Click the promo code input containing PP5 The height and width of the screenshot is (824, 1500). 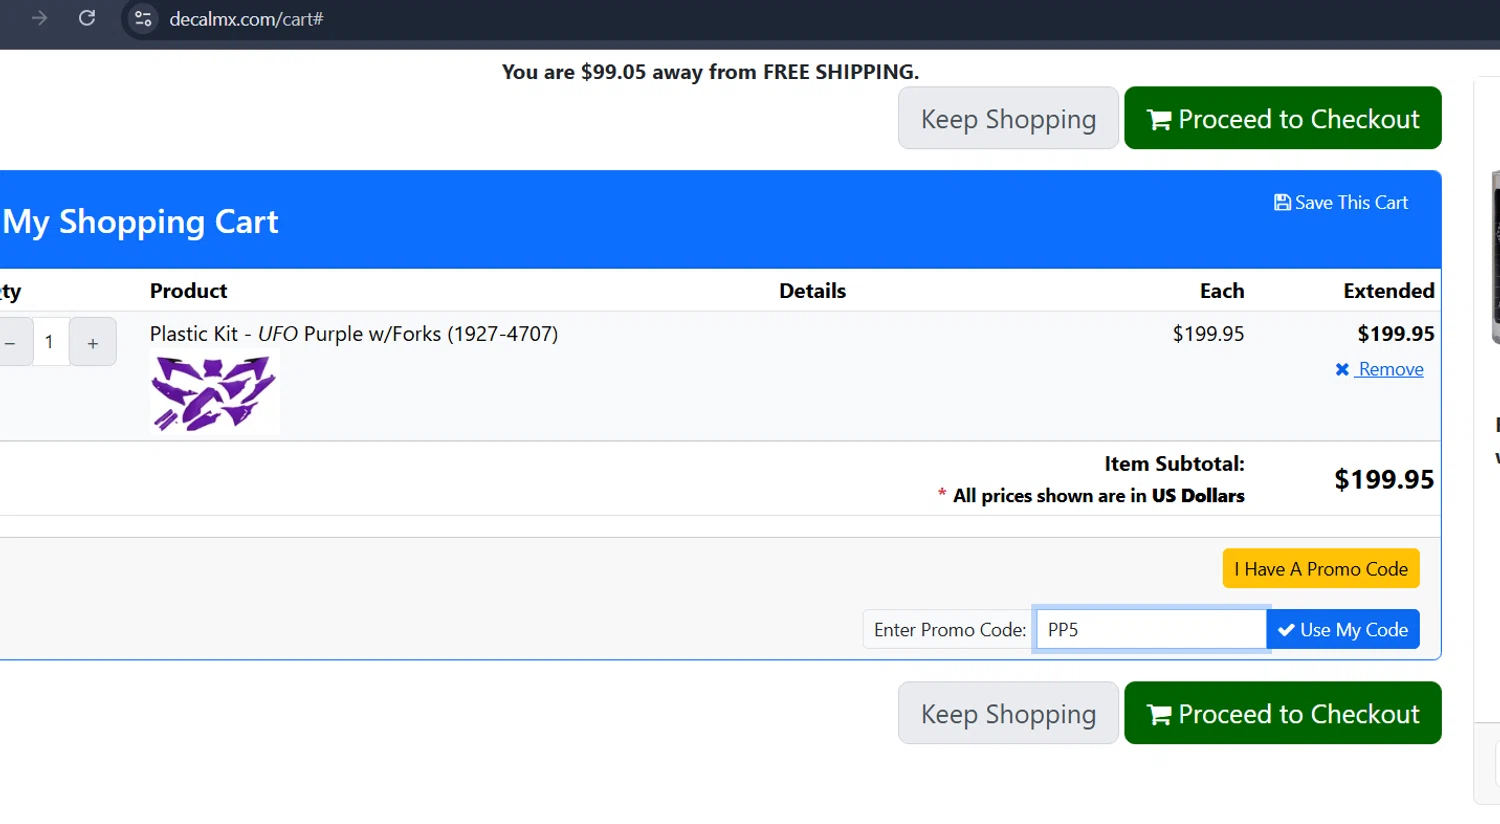point(1151,630)
